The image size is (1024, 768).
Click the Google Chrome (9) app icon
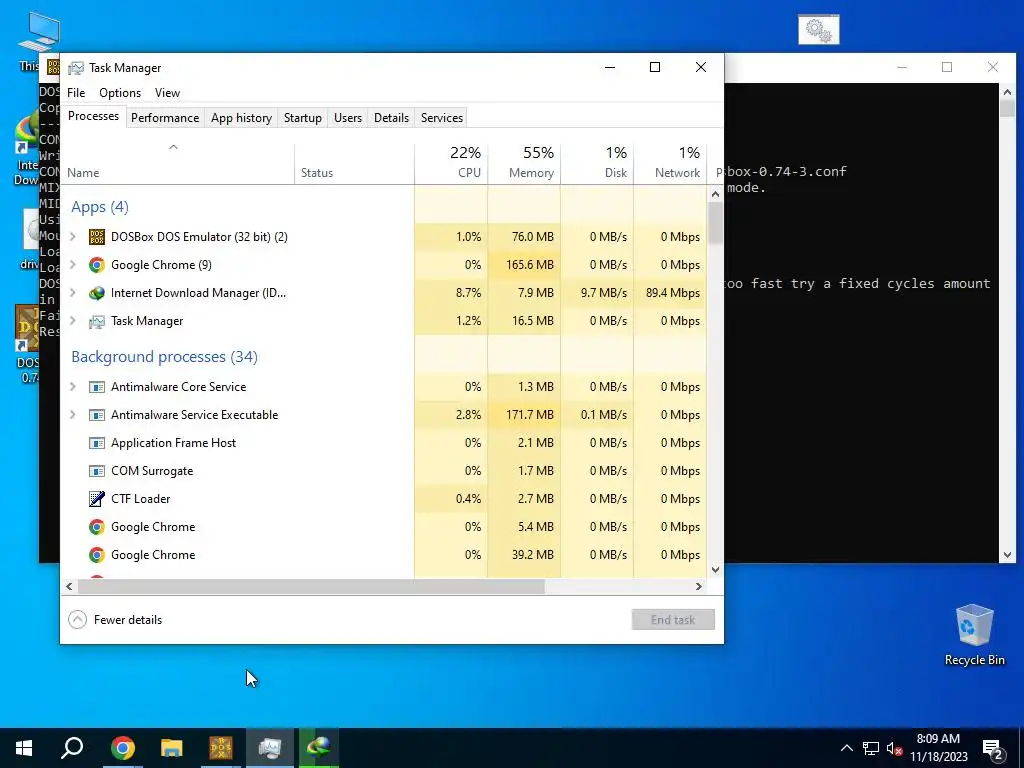click(97, 264)
